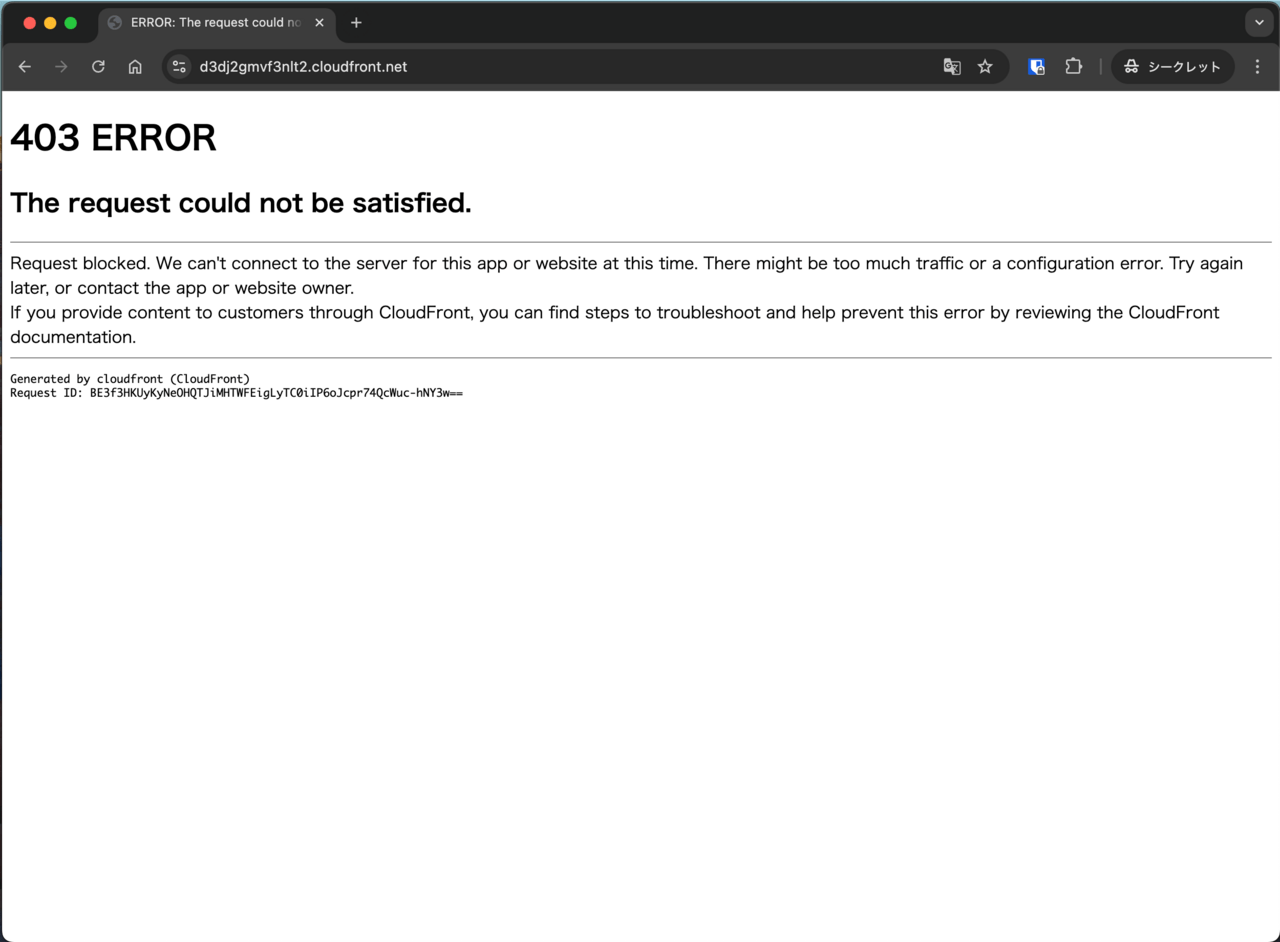This screenshot has height=942, width=1280.
Task: Open the home page via house icon
Action: [x=135, y=67]
